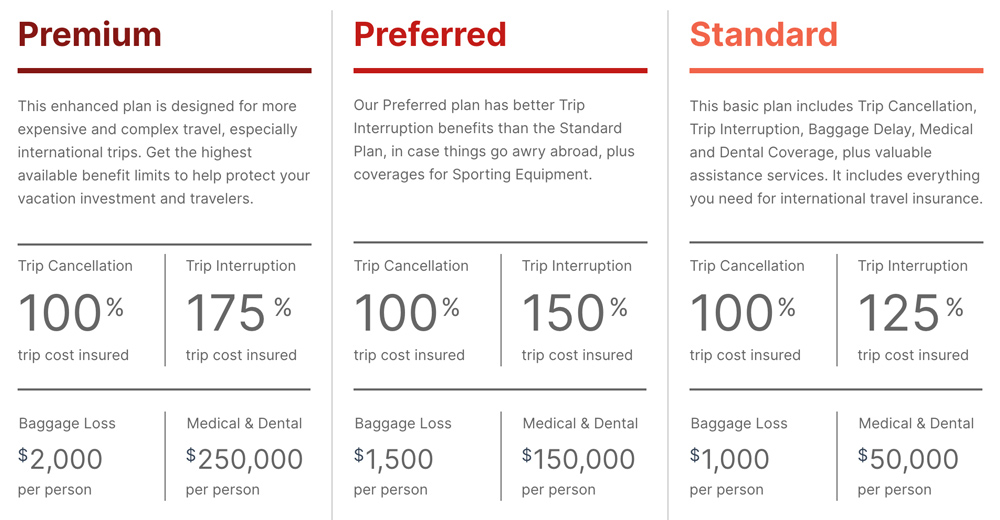1000x520 pixels.
Task: Click Standard's 125% Trip Interruption value
Action: coord(910,312)
